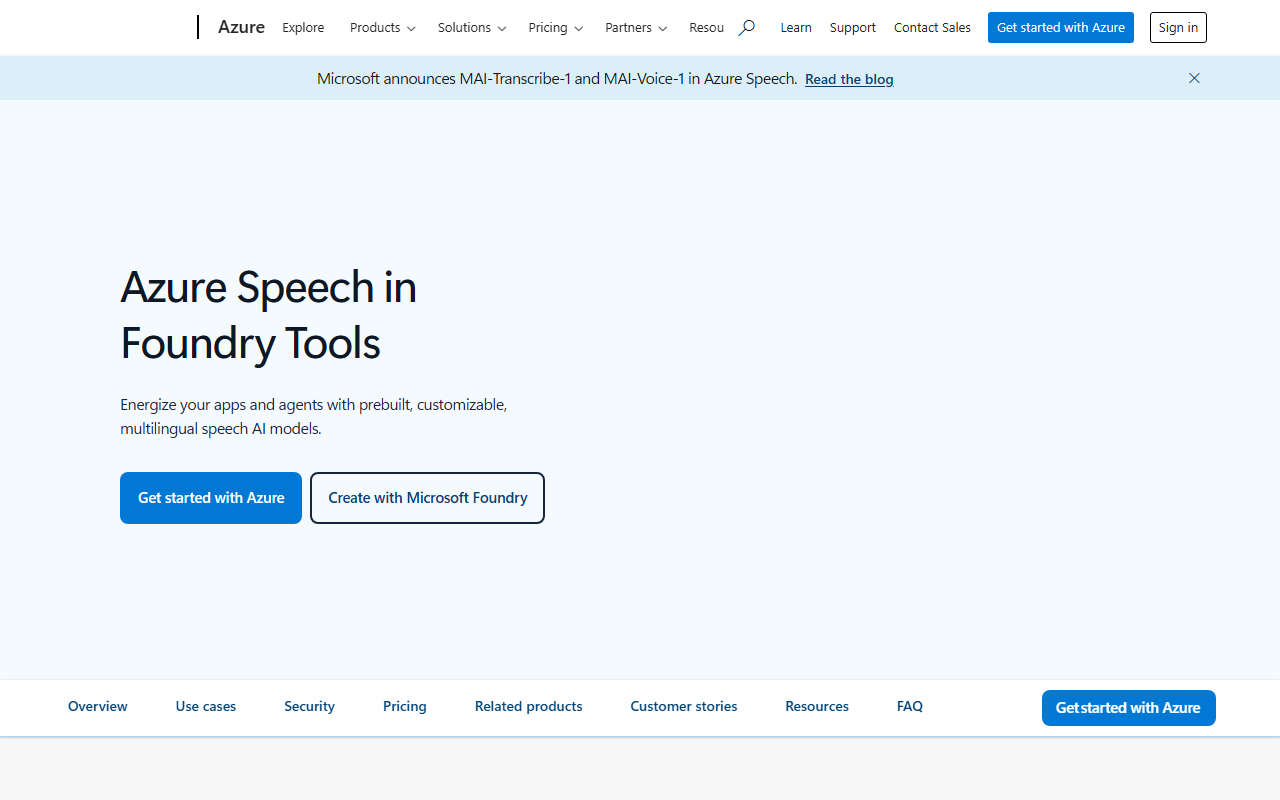The width and height of the screenshot is (1280, 800).
Task: Expand the Solutions dropdown menu
Action: [x=472, y=28]
